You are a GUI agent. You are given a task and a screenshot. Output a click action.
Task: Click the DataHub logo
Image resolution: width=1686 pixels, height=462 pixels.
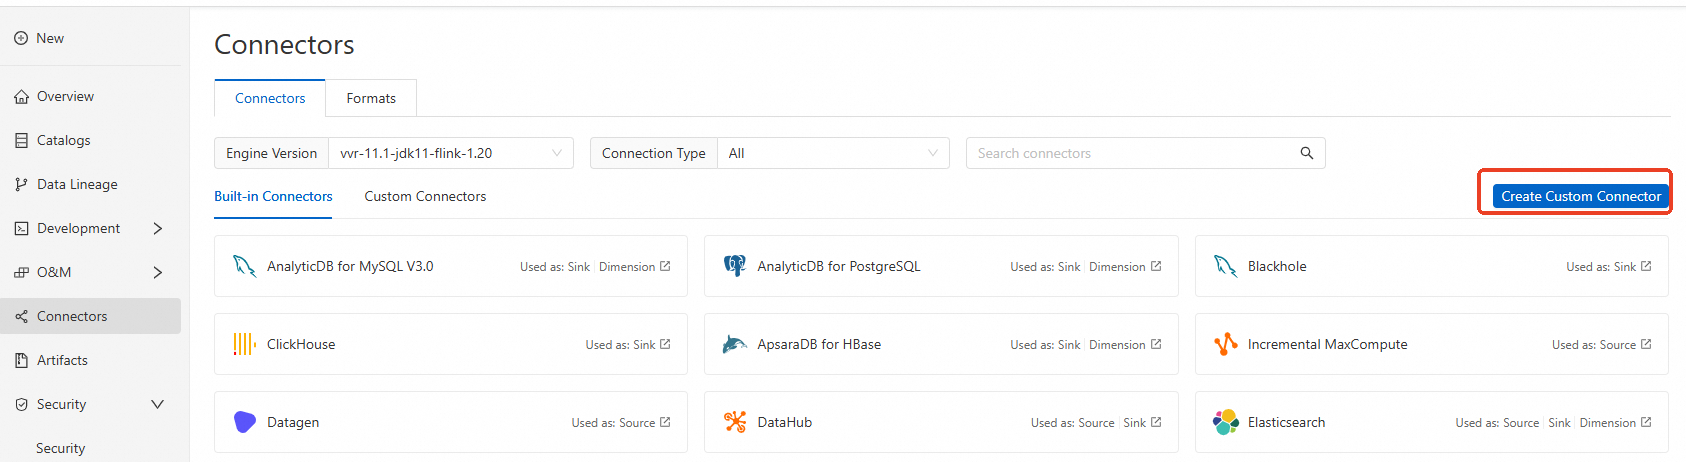[x=735, y=422]
